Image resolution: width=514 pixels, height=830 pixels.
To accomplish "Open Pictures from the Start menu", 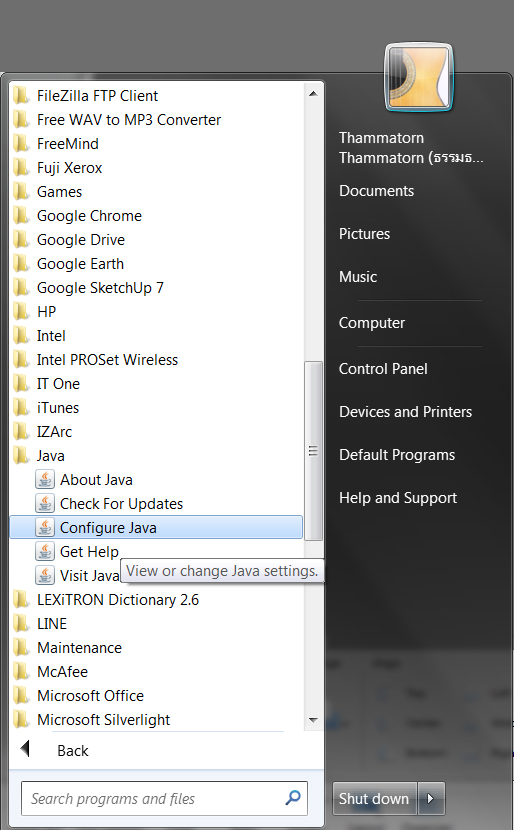I will (364, 234).
